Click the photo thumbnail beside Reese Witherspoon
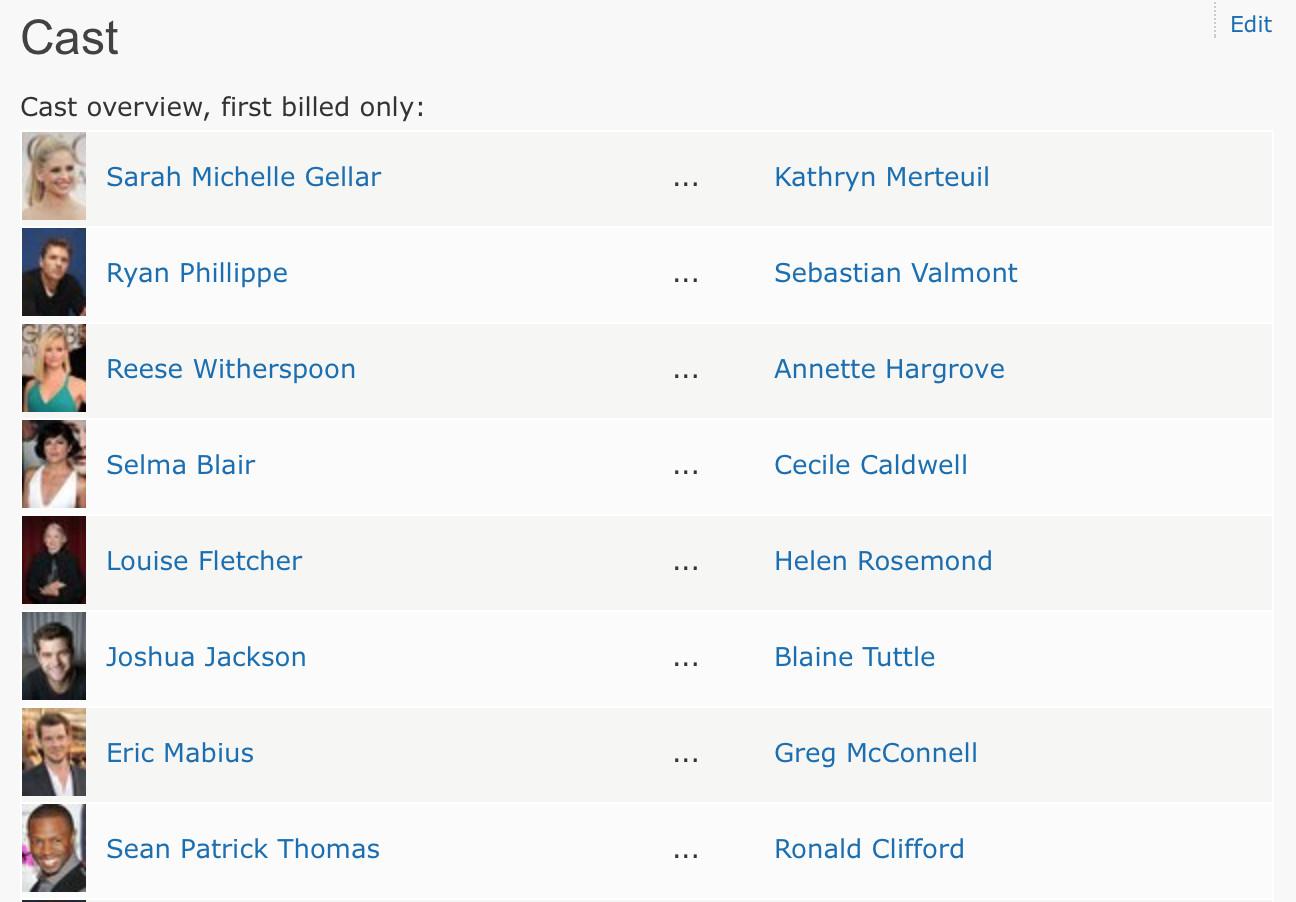This screenshot has height=902, width=1296. 54,368
